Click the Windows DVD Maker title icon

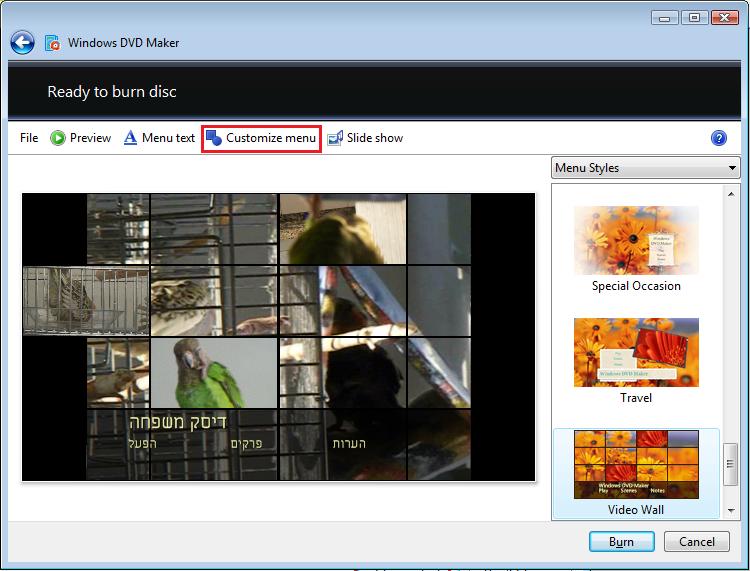[x=52, y=43]
